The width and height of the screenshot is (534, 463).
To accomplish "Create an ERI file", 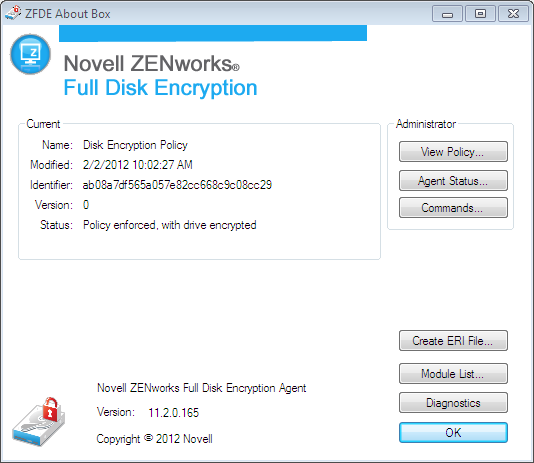I will tap(453, 340).
